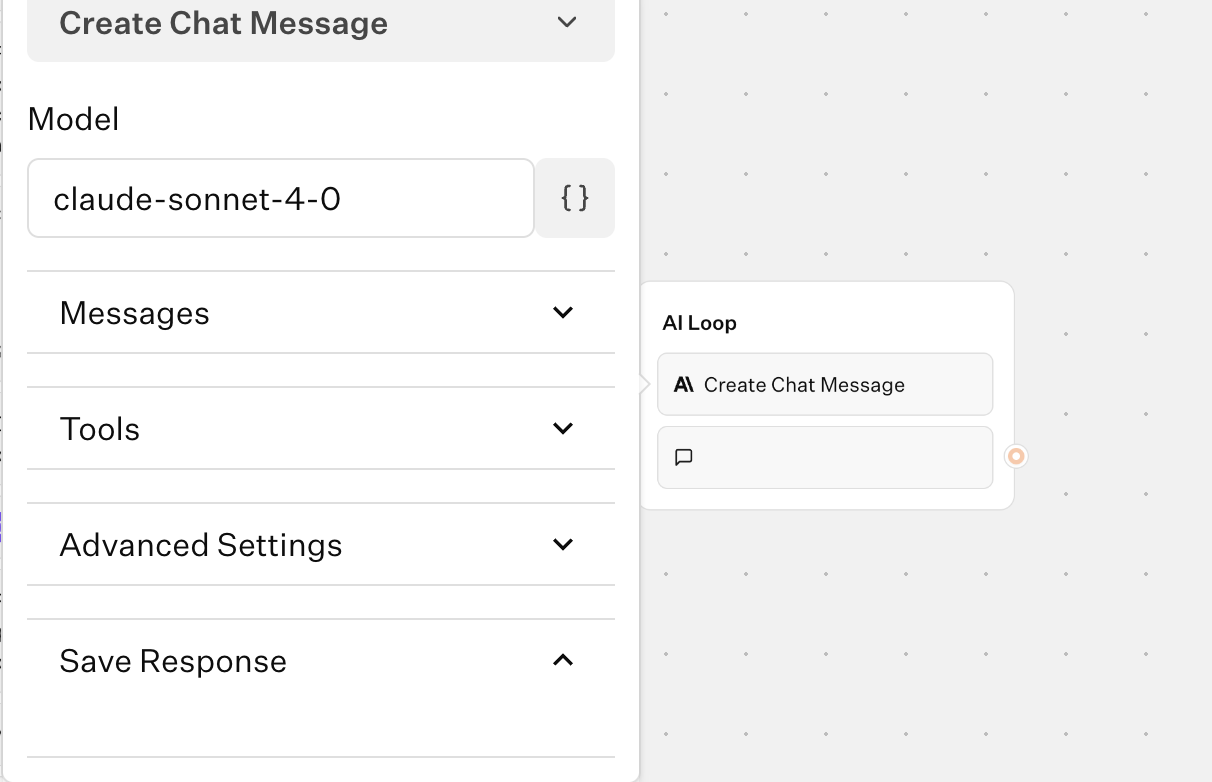This screenshot has width=1212, height=782.
Task: Expand the Advanced Settings section
Action: (x=320, y=544)
